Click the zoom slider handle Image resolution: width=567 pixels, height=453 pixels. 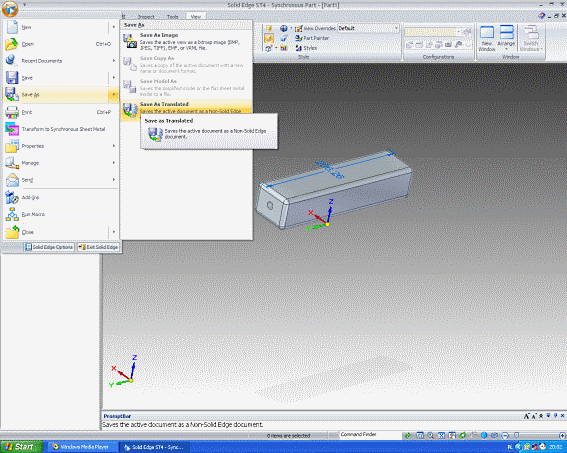(x=516, y=435)
